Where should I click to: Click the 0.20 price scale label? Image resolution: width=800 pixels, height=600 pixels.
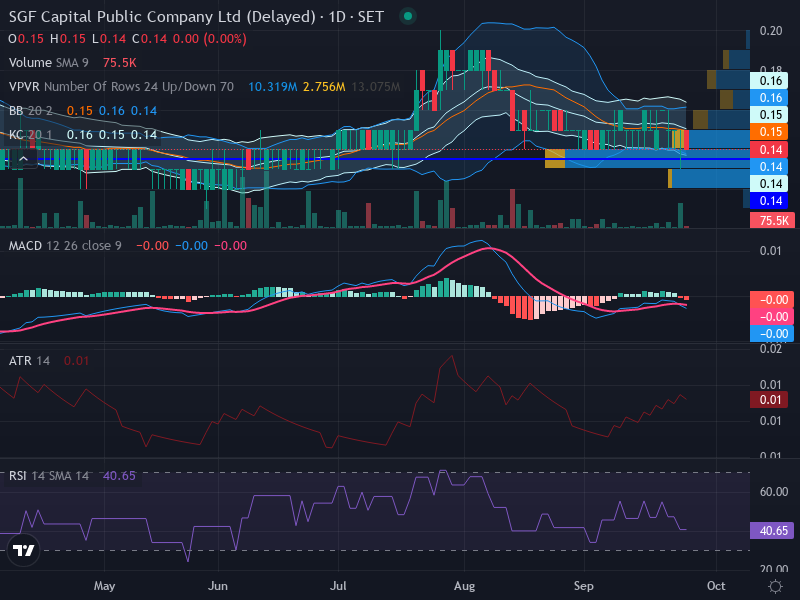click(x=771, y=31)
